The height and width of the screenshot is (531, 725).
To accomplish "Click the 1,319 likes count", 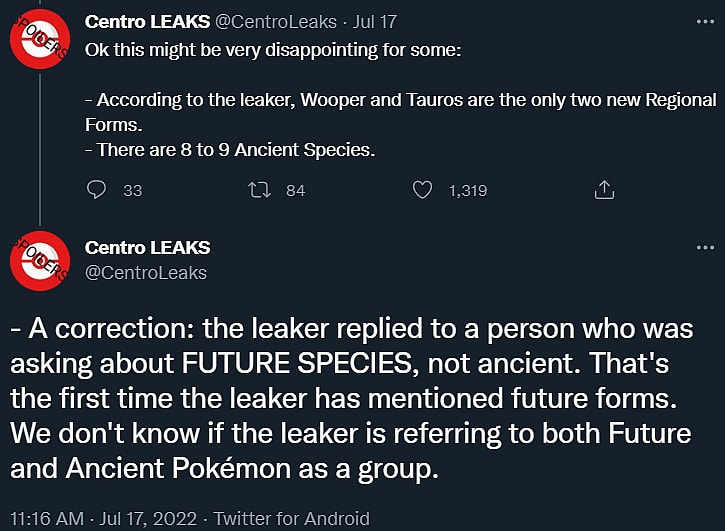I will pyautogui.click(x=468, y=190).
